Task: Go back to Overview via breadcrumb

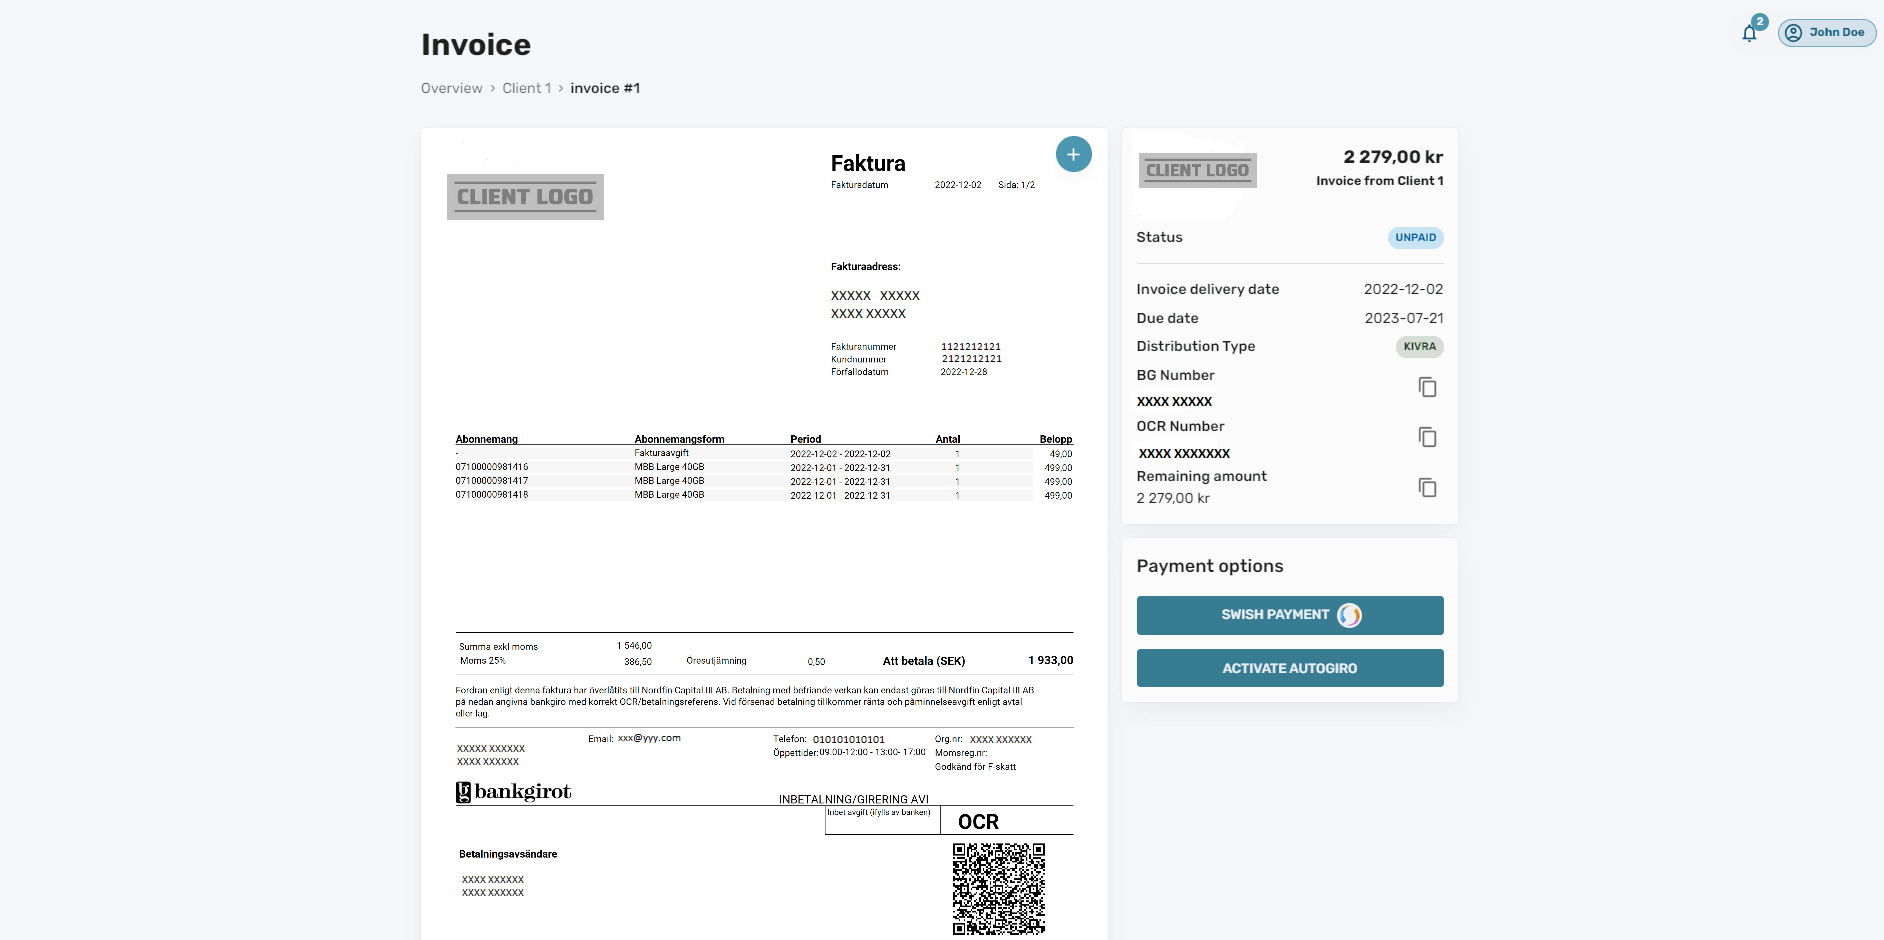Action: point(451,88)
